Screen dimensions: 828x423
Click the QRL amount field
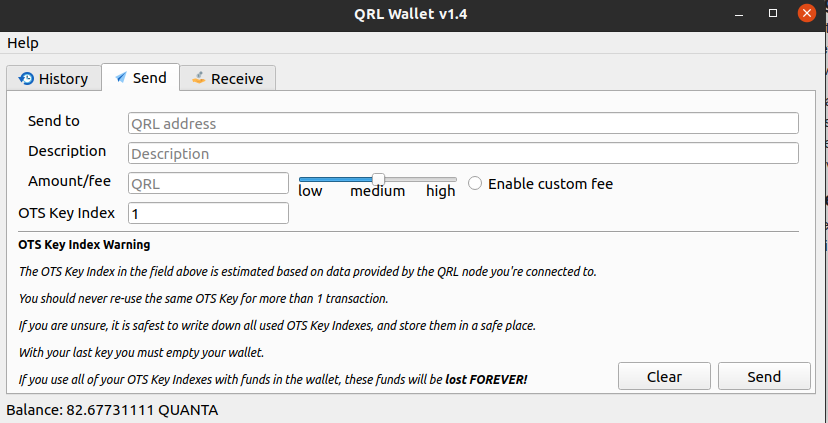tap(209, 183)
